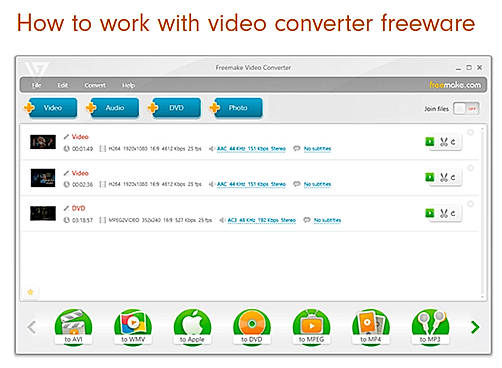Viewport: 502px width, 368px height.
Task: Play the DVD item with green play icon
Action: (430, 213)
